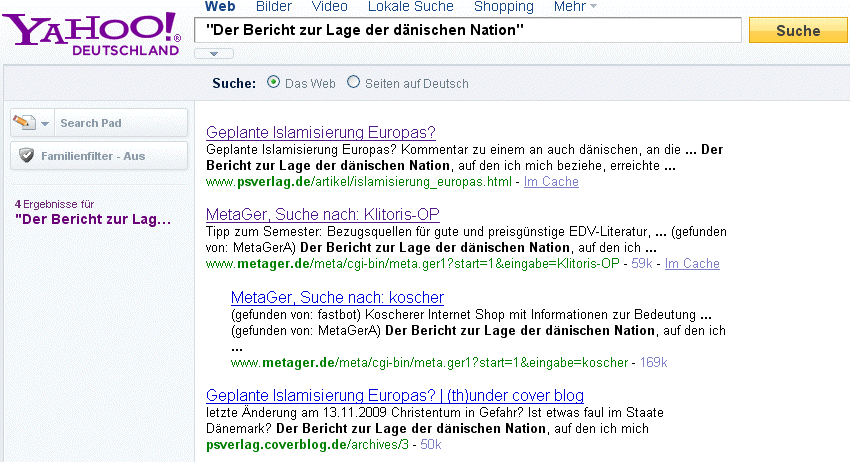The width and height of the screenshot is (850, 462).
Task: Click the 169k size label
Action: tap(654, 362)
